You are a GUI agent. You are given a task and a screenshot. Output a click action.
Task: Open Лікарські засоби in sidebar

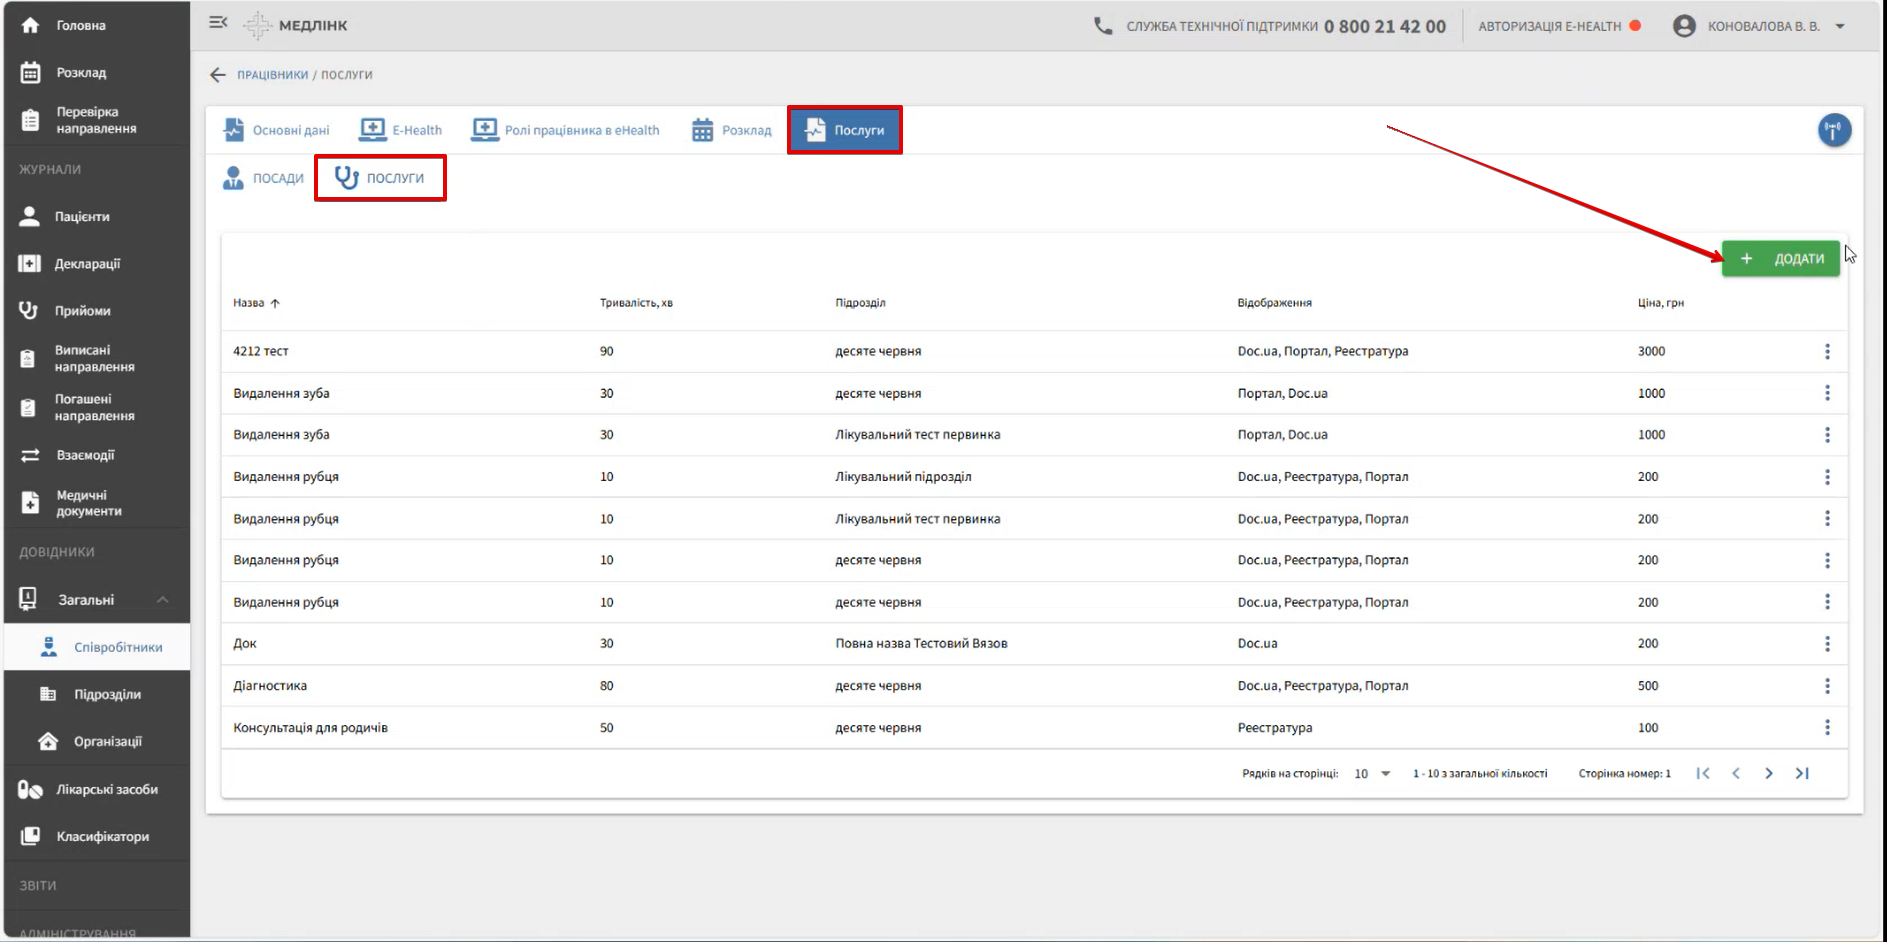106,789
